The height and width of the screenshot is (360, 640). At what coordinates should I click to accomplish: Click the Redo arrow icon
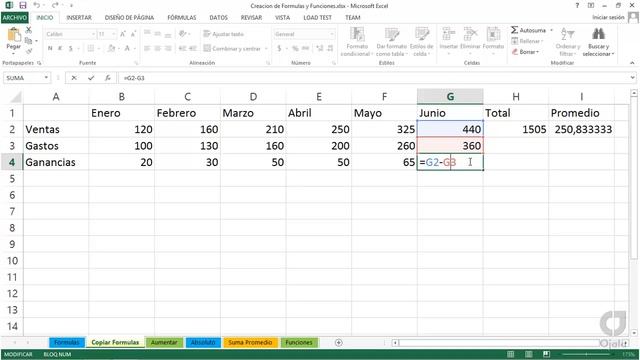tap(55, 5)
